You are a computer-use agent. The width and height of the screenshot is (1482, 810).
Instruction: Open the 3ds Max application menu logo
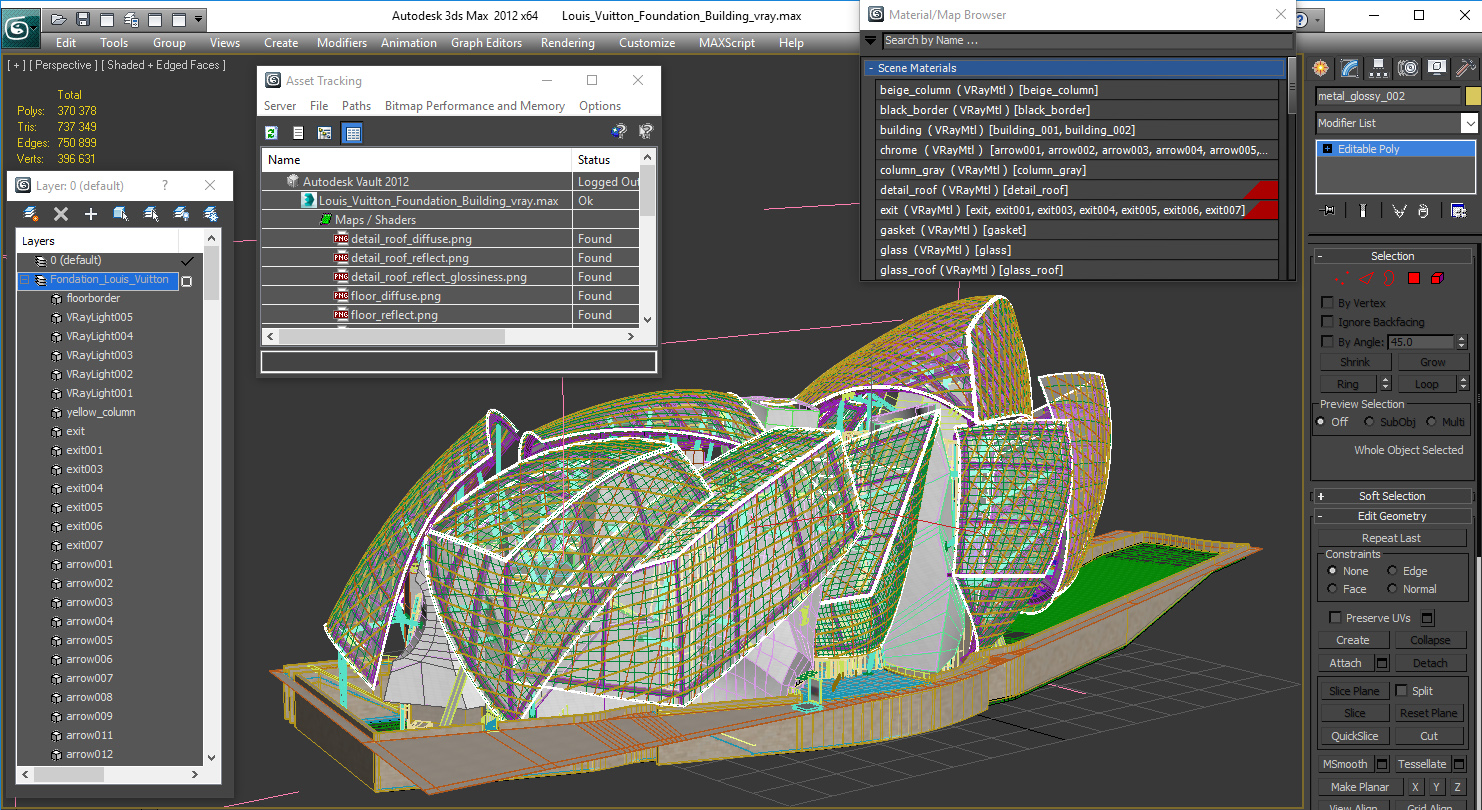point(19,27)
